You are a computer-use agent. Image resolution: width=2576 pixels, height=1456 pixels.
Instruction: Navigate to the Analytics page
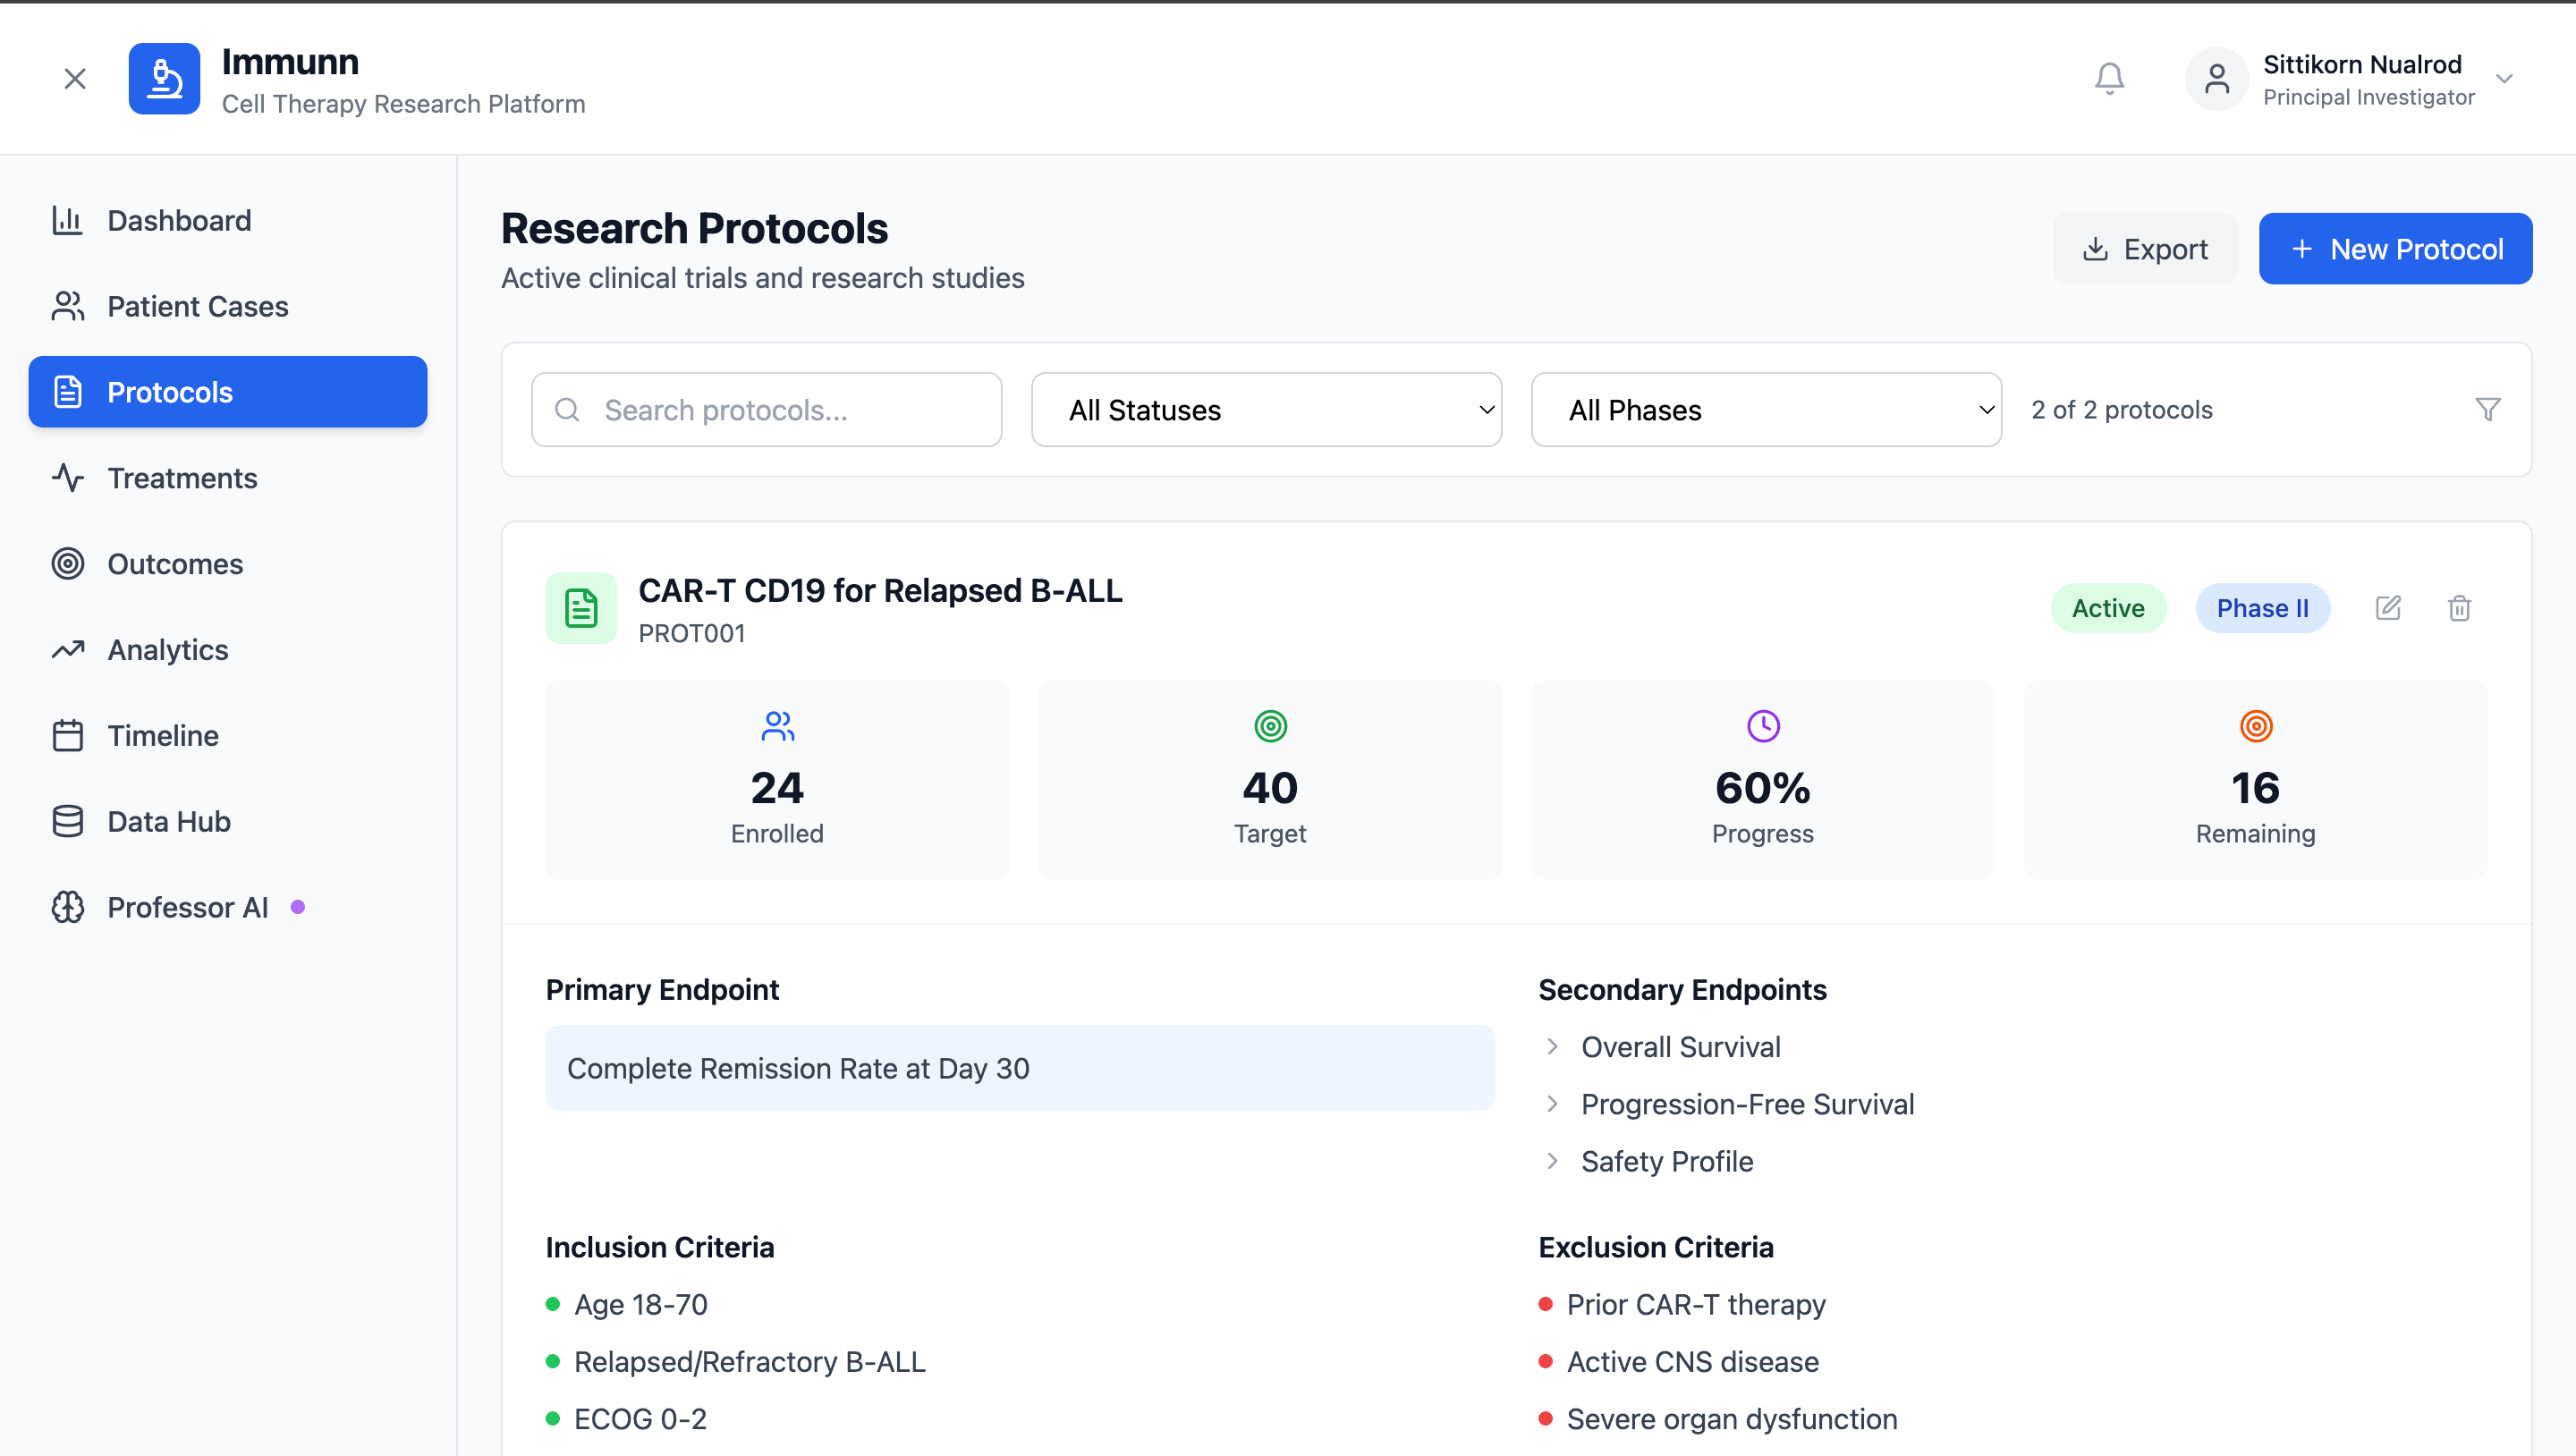pyautogui.click(x=168, y=650)
